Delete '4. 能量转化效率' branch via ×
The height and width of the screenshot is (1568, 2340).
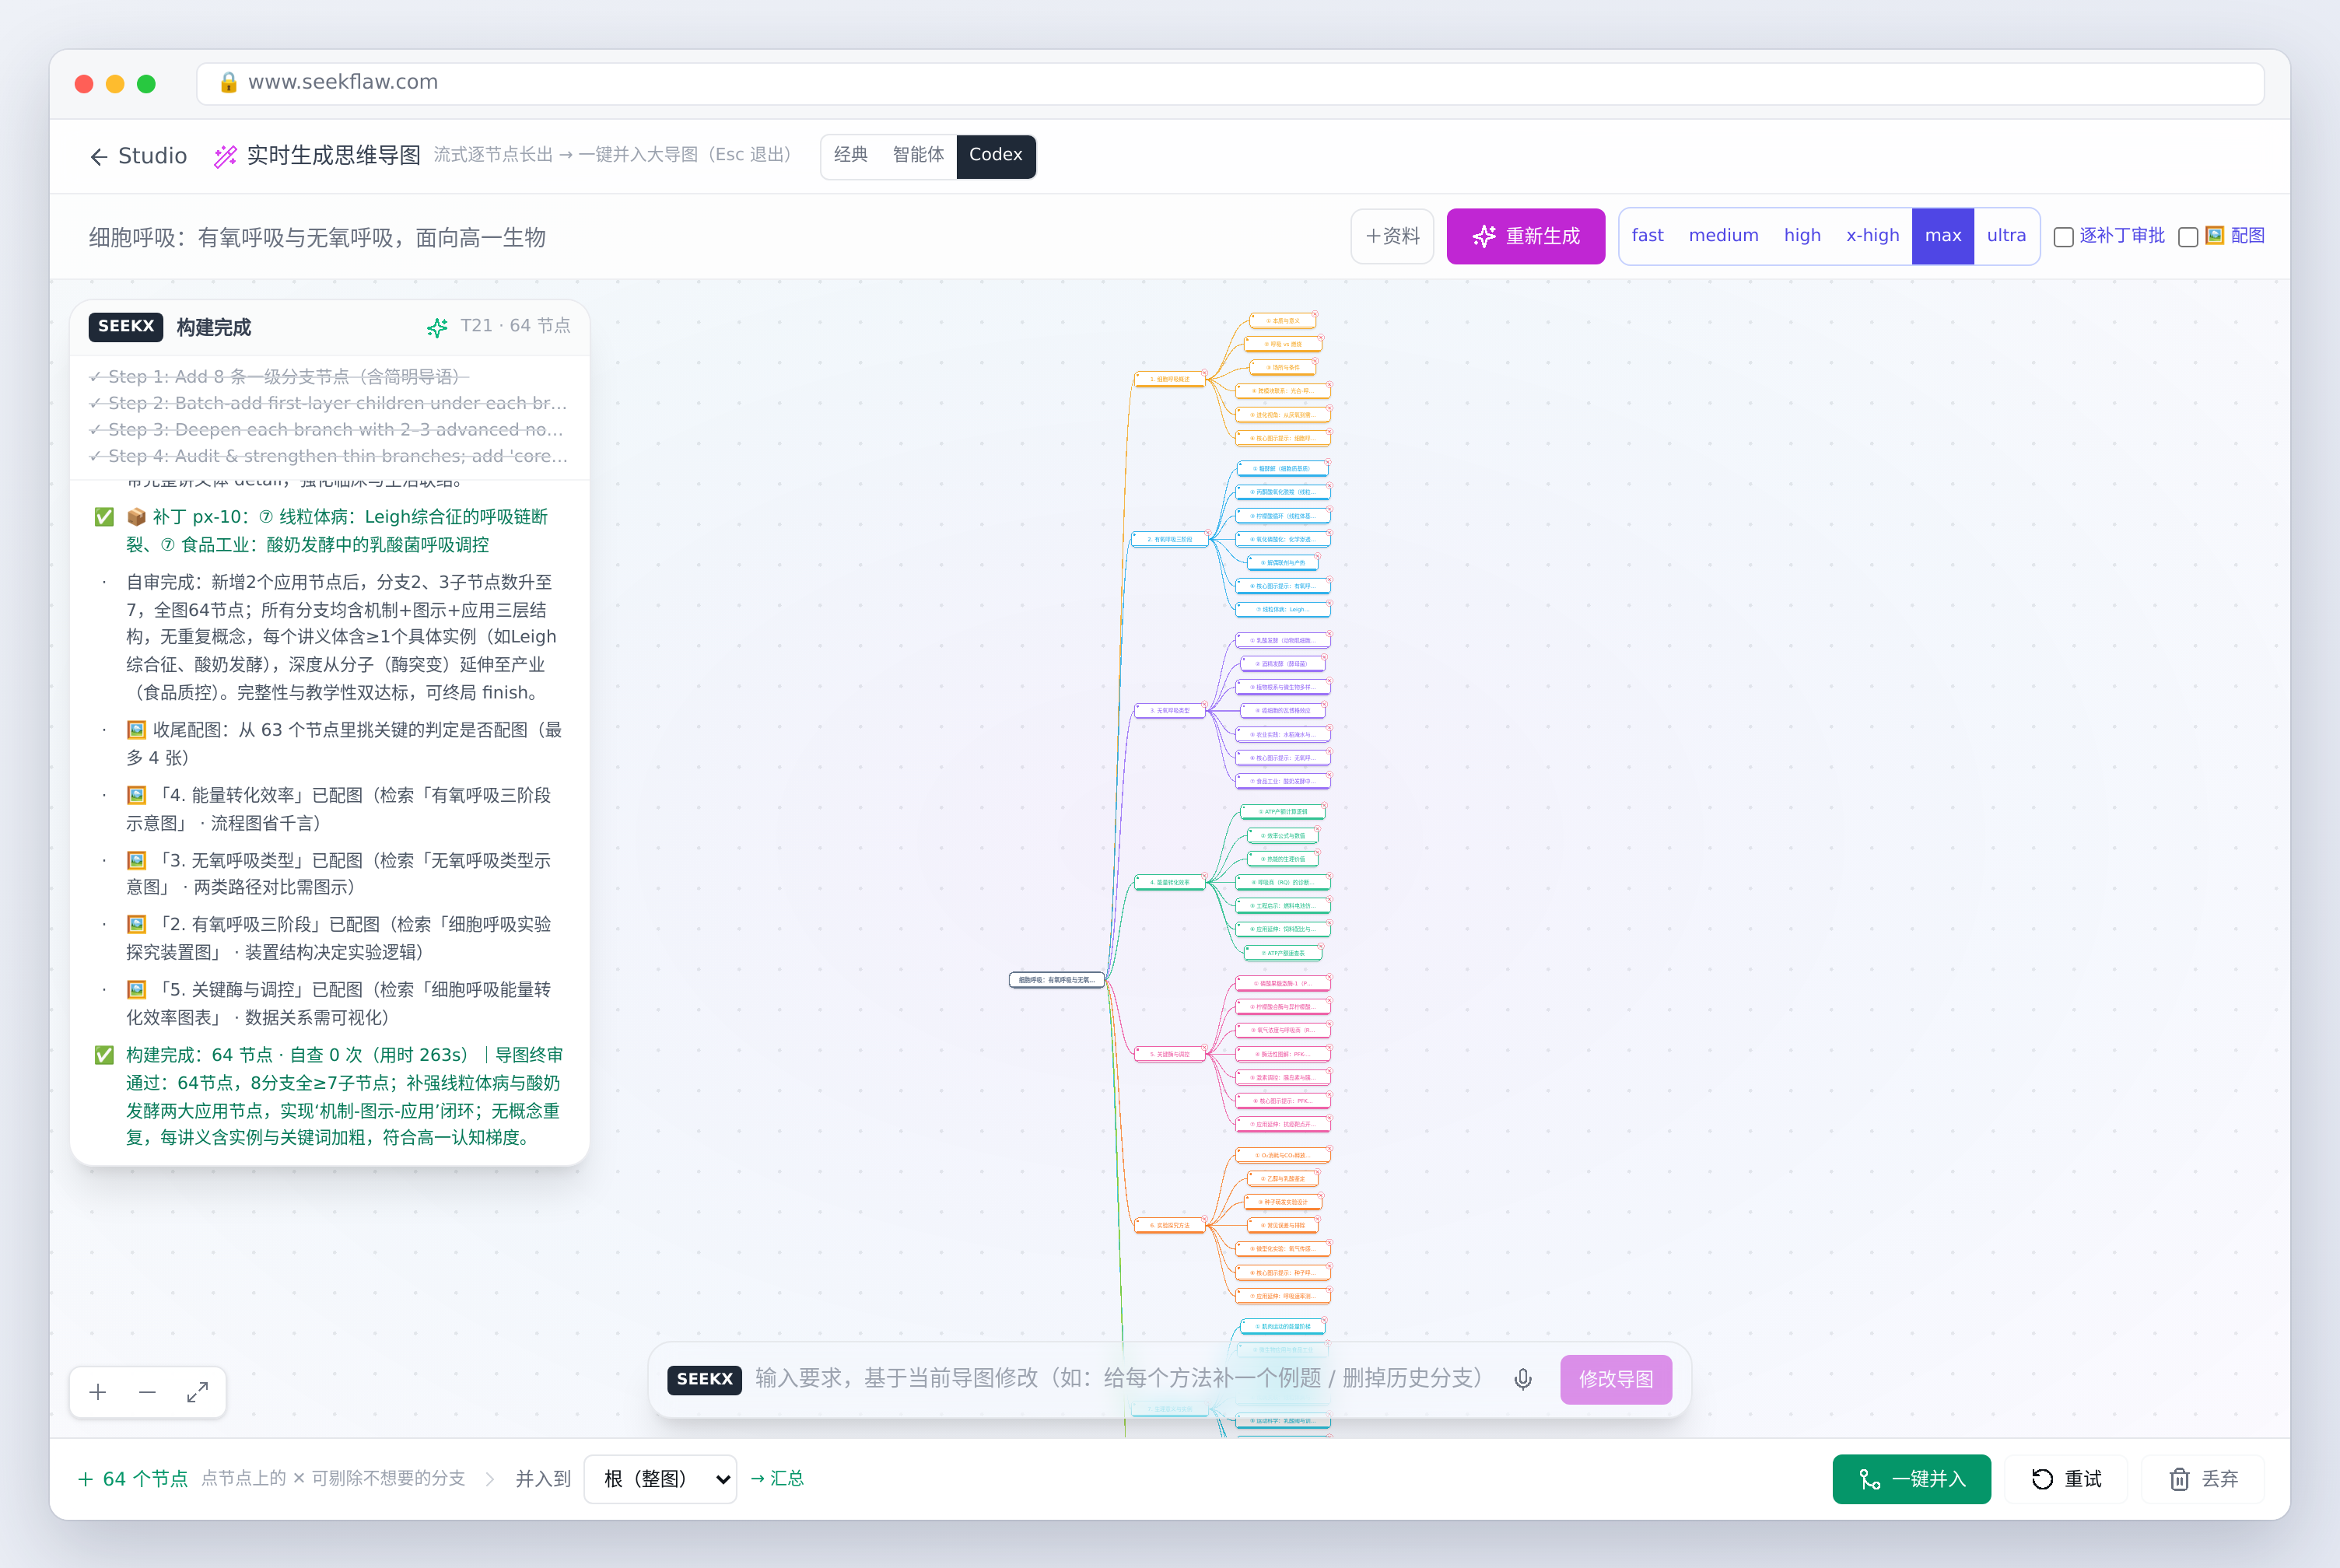(x=1205, y=876)
